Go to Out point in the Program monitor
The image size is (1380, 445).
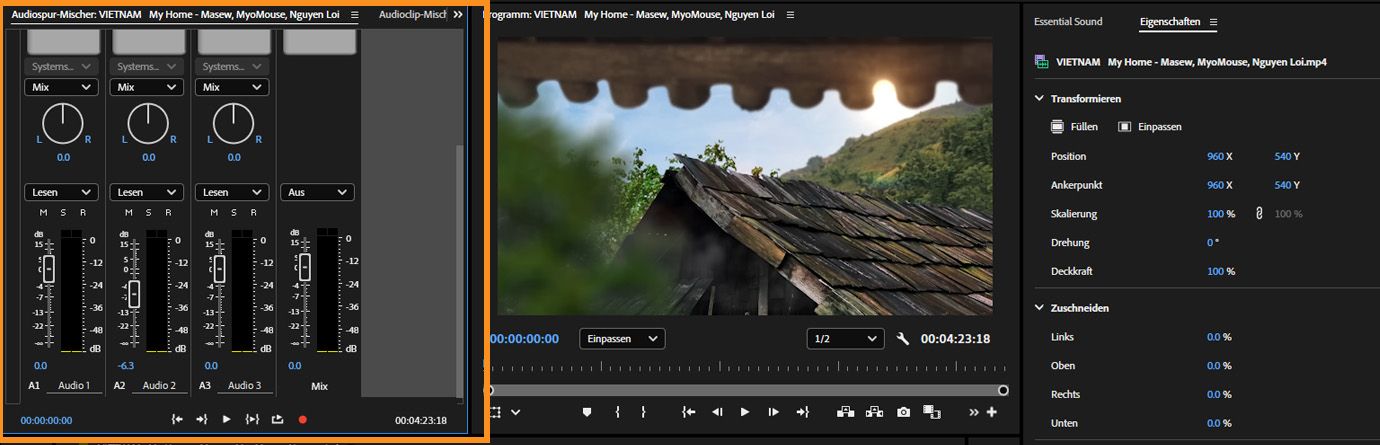click(802, 412)
